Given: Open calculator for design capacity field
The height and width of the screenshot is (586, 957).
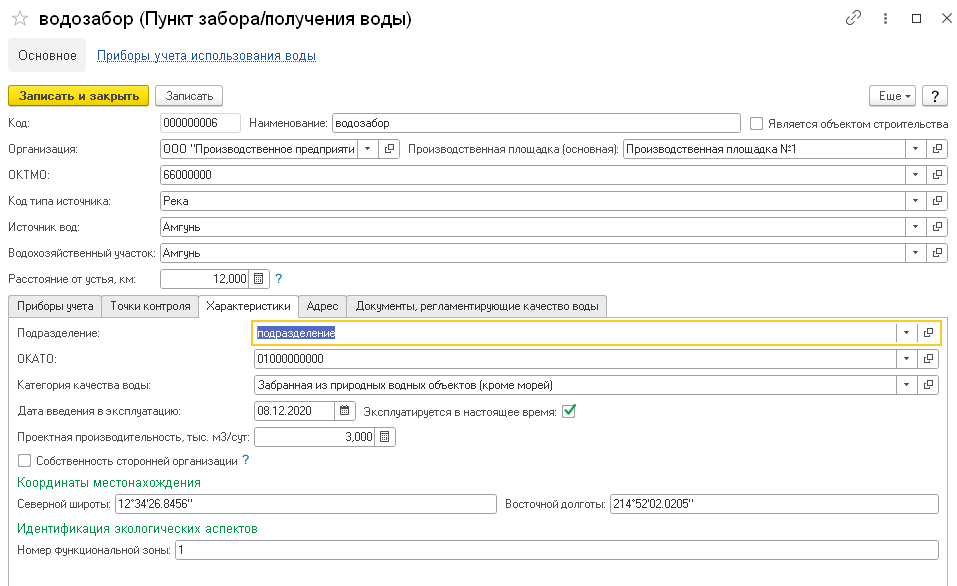Looking at the screenshot, I should (385, 437).
